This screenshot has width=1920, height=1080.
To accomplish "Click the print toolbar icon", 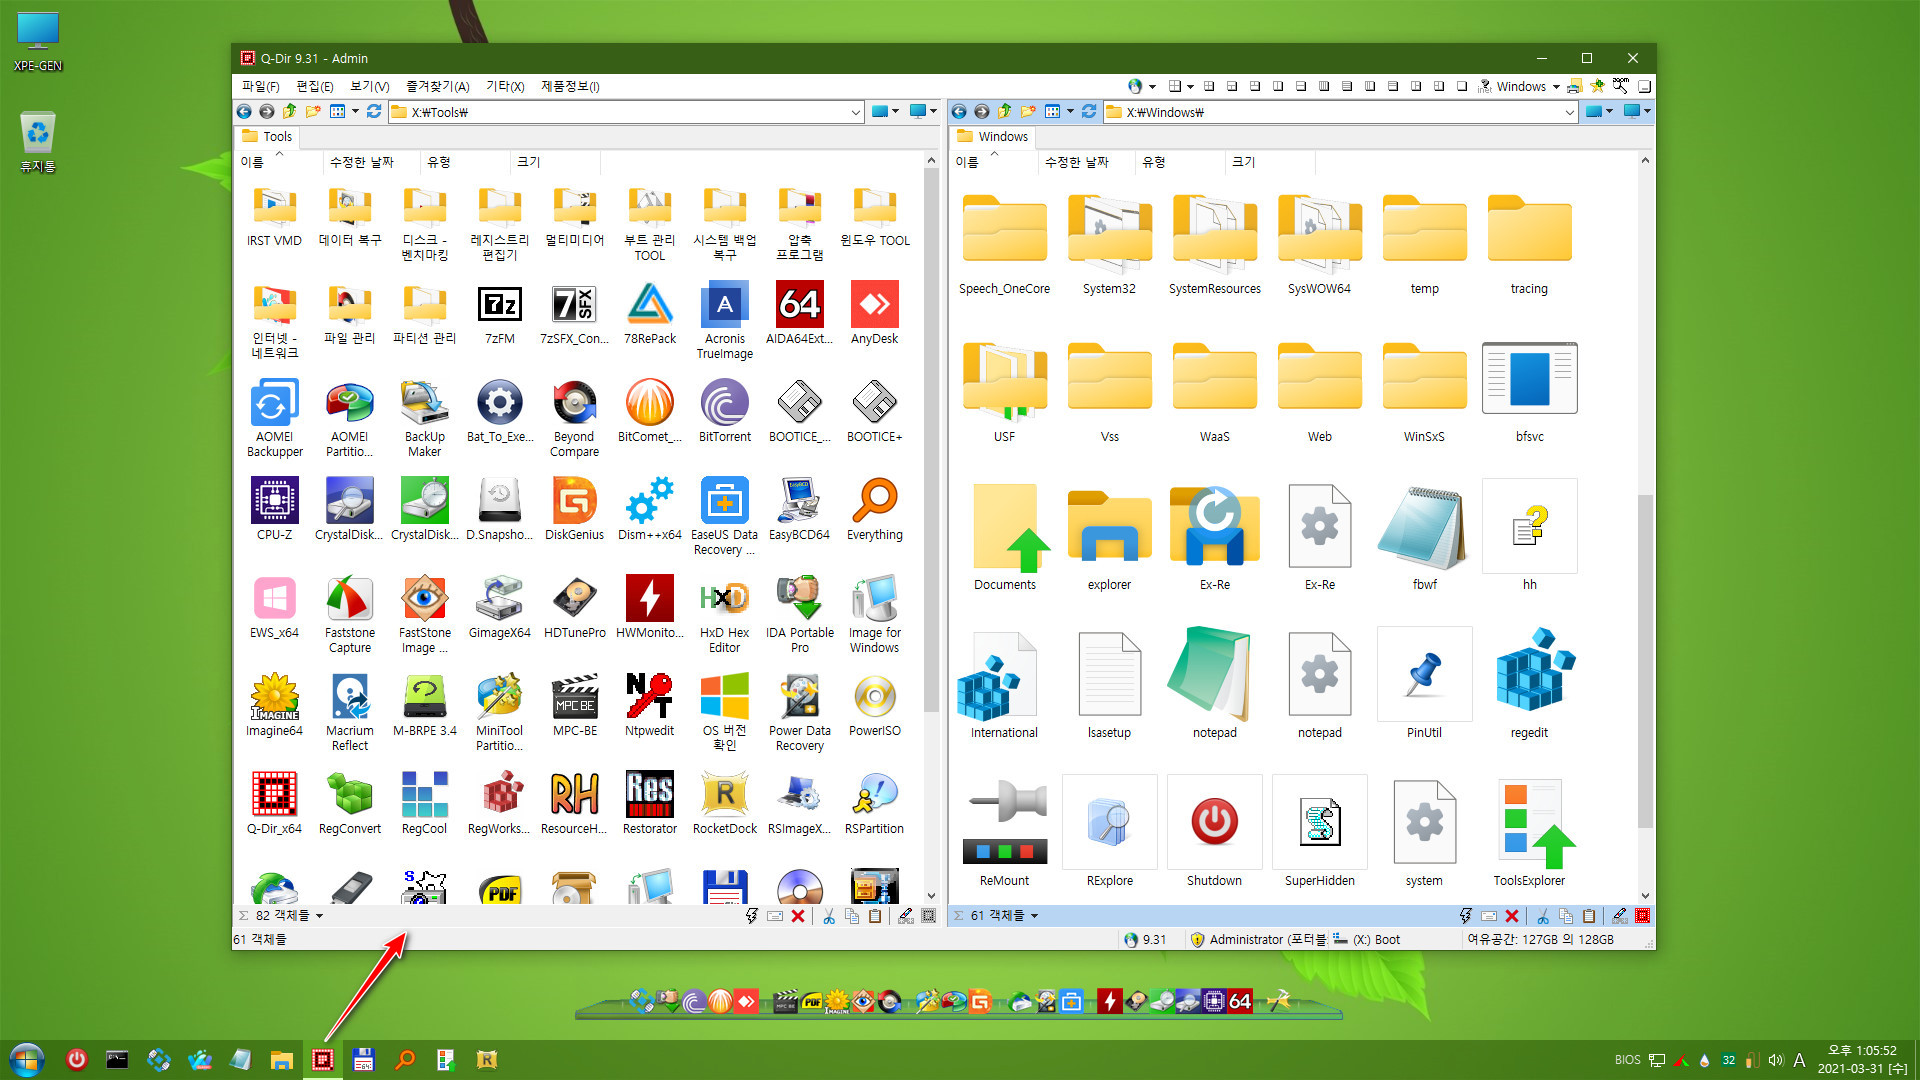I will coord(1574,86).
